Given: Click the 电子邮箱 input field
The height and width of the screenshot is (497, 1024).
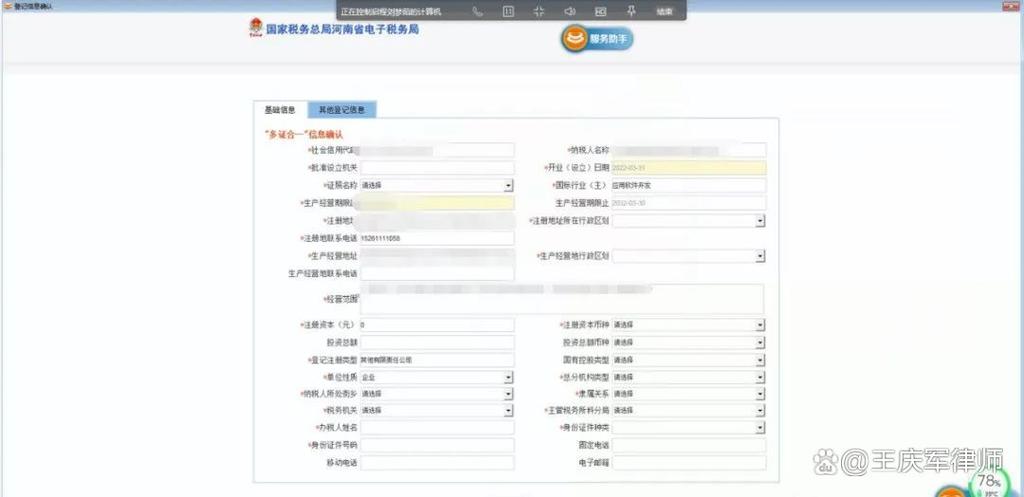Looking at the screenshot, I should pyautogui.click(x=689, y=462).
